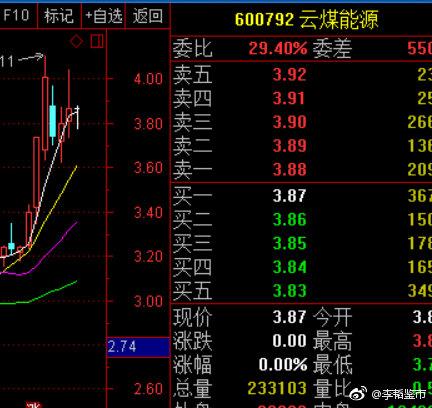Add stock via +自选 button
The image size is (432, 408).
[x=103, y=15]
